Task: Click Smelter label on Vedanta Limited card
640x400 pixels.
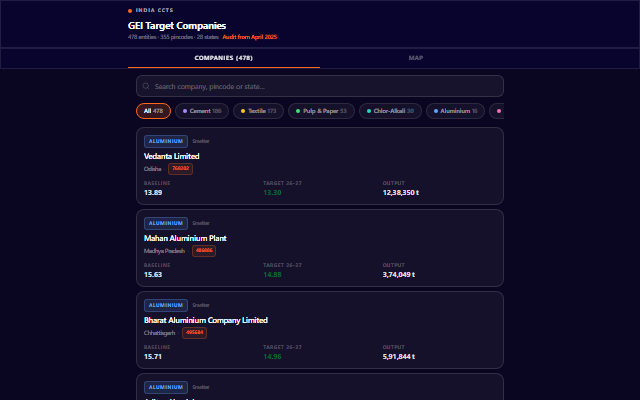Action: tap(201, 141)
